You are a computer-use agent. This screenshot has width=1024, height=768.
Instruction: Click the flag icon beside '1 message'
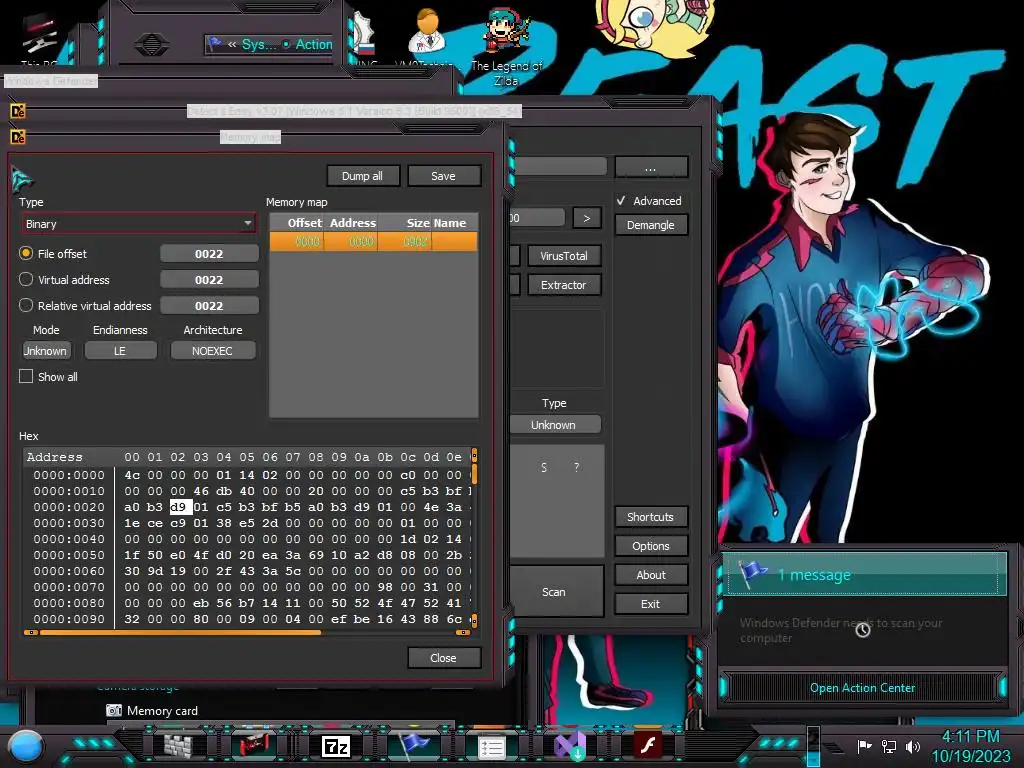click(753, 573)
